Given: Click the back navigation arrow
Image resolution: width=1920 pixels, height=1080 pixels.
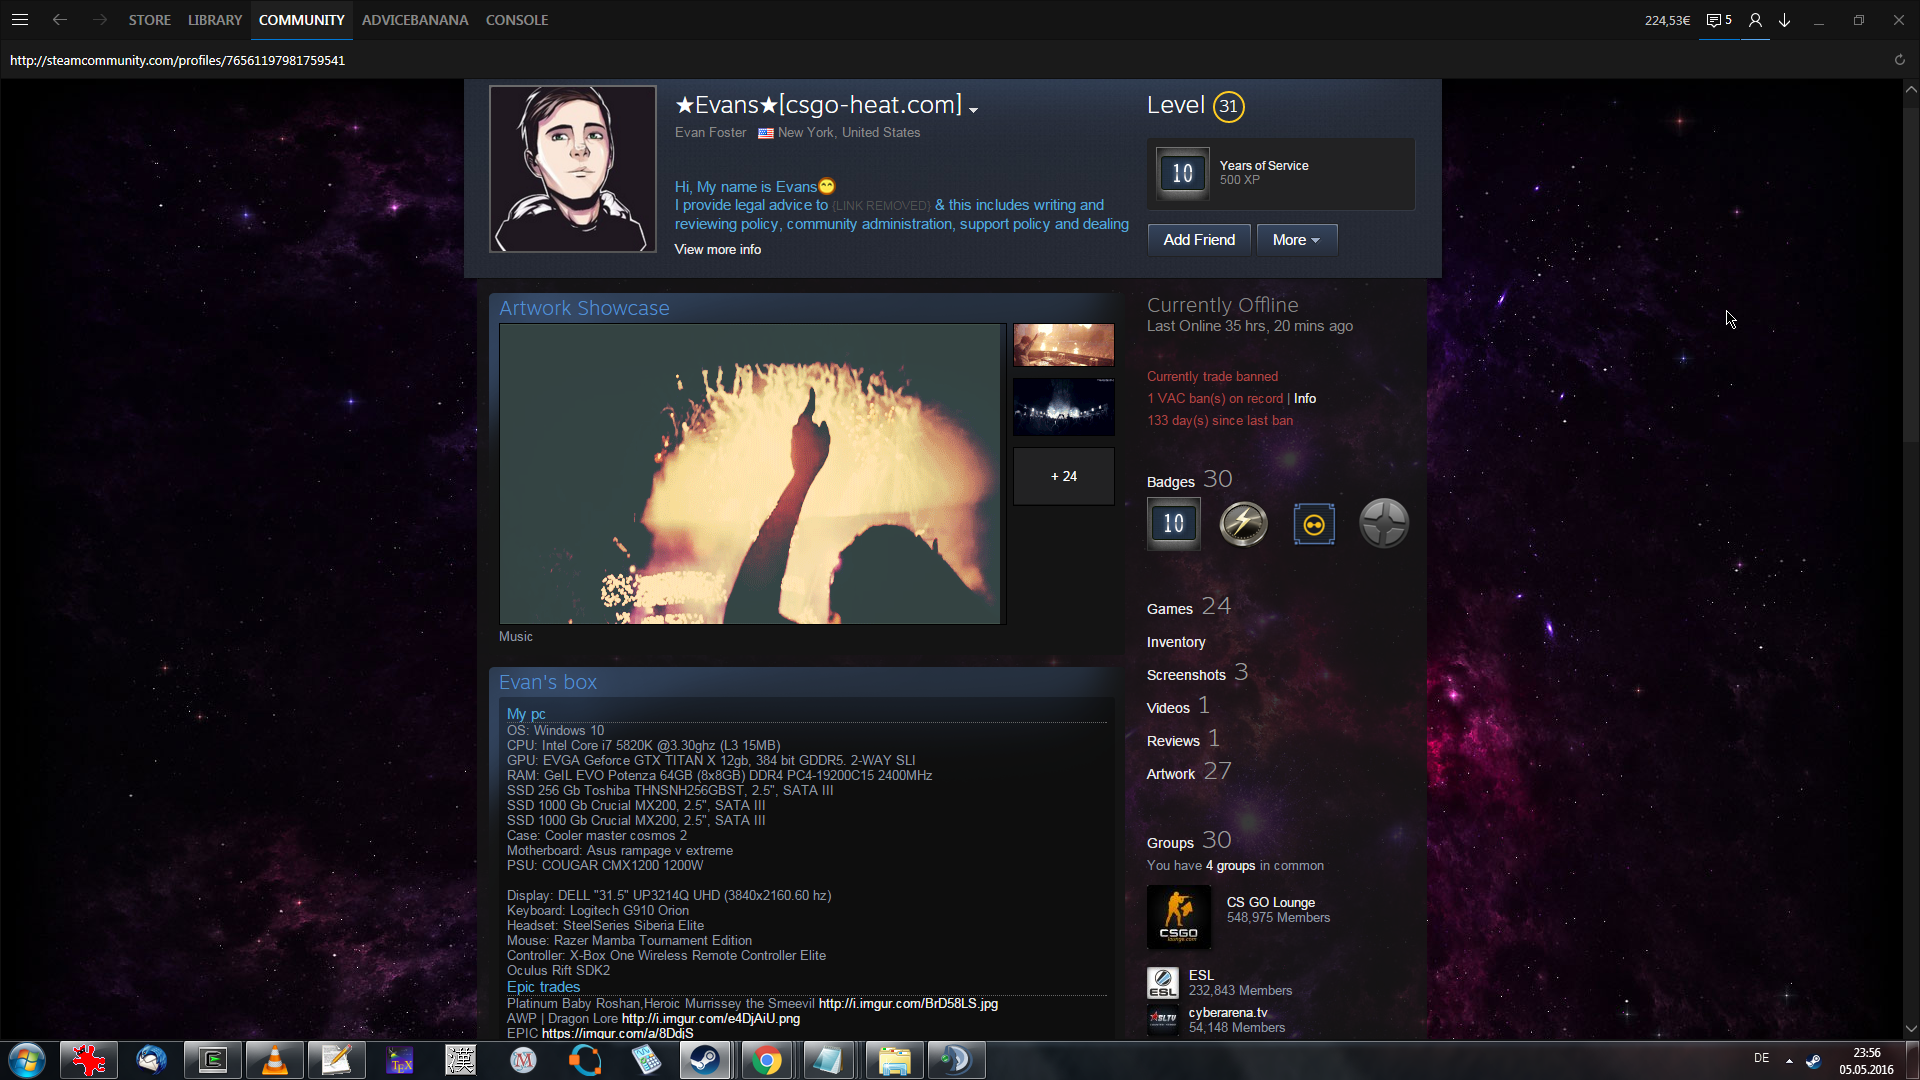Looking at the screenshot, I should coord(60,20).
